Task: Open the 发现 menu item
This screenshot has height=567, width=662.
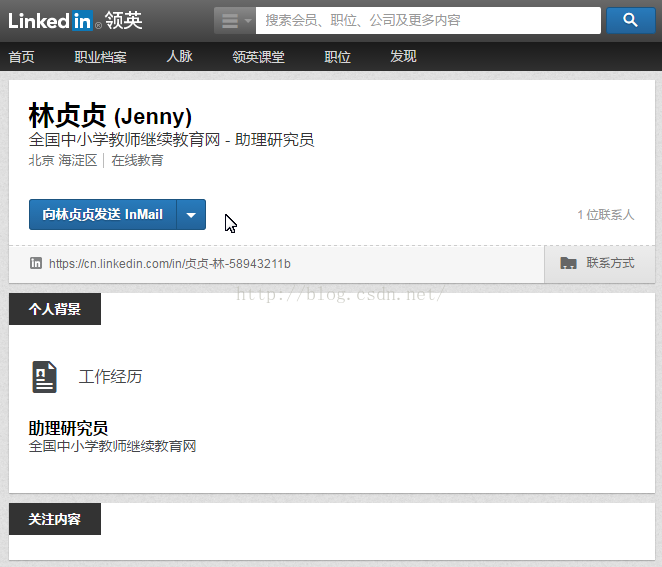Action: [x=403, y=56]
